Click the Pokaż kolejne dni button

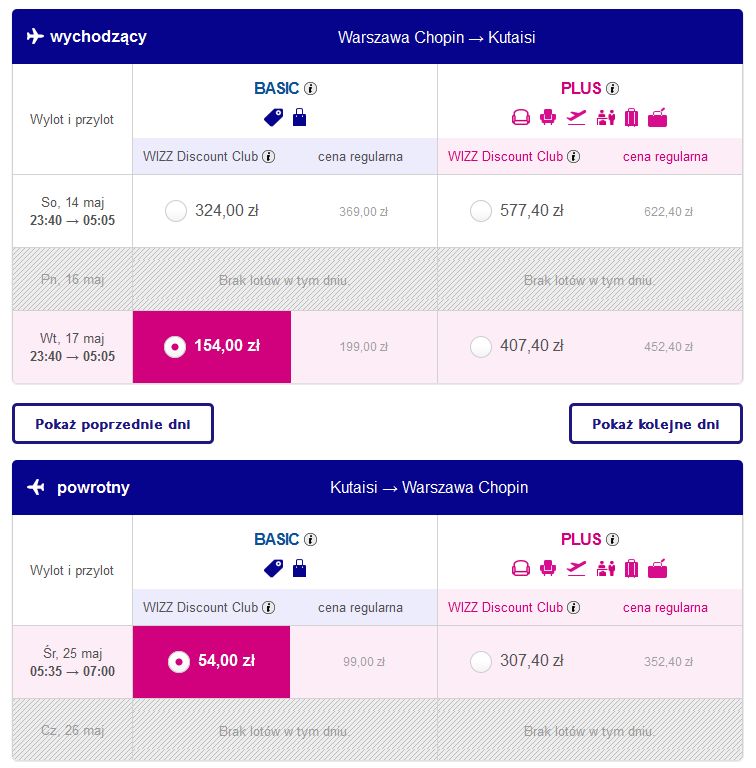(x=656, y=424)
